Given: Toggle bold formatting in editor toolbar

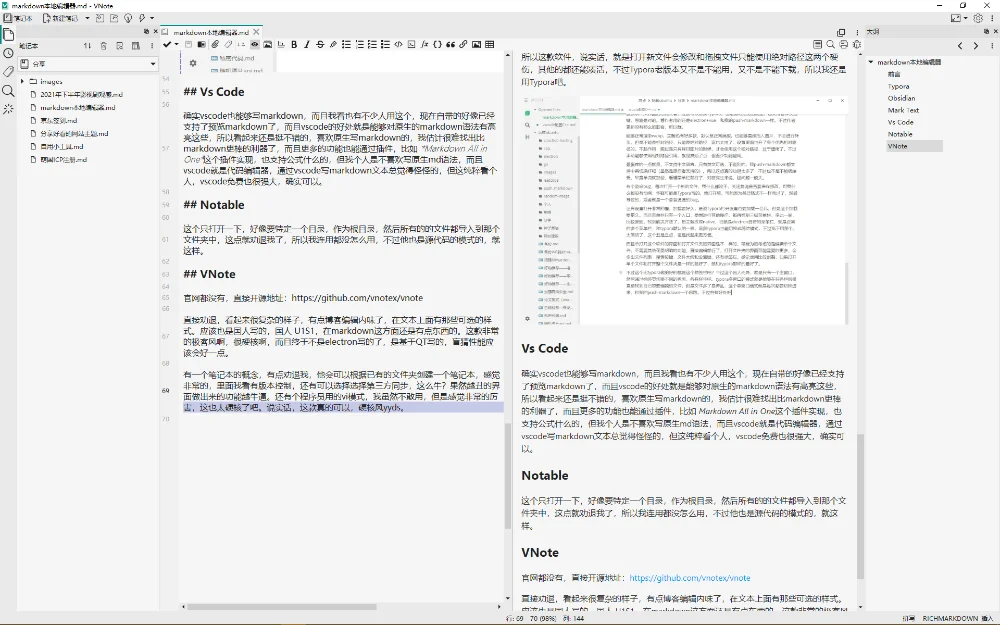Looking at the screenshot, I should (x=294, y=44).
